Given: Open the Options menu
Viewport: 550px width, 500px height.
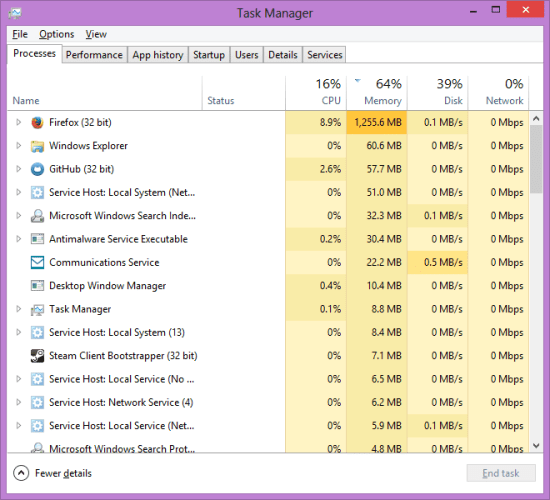Looking at the screenshot, I should [x=56, y=34].
